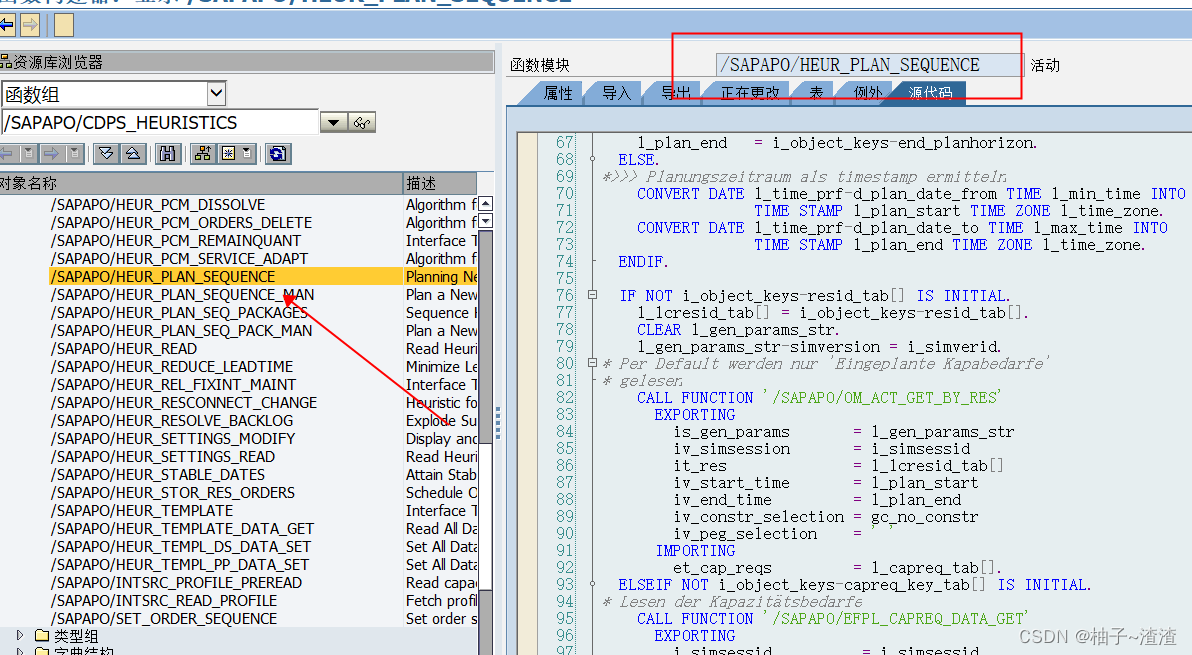Select /SAPAPO/HEUR_TEMPL_PP_DATA_SET row
This screenshot has height=655, width=1192.
click(179, 565)
